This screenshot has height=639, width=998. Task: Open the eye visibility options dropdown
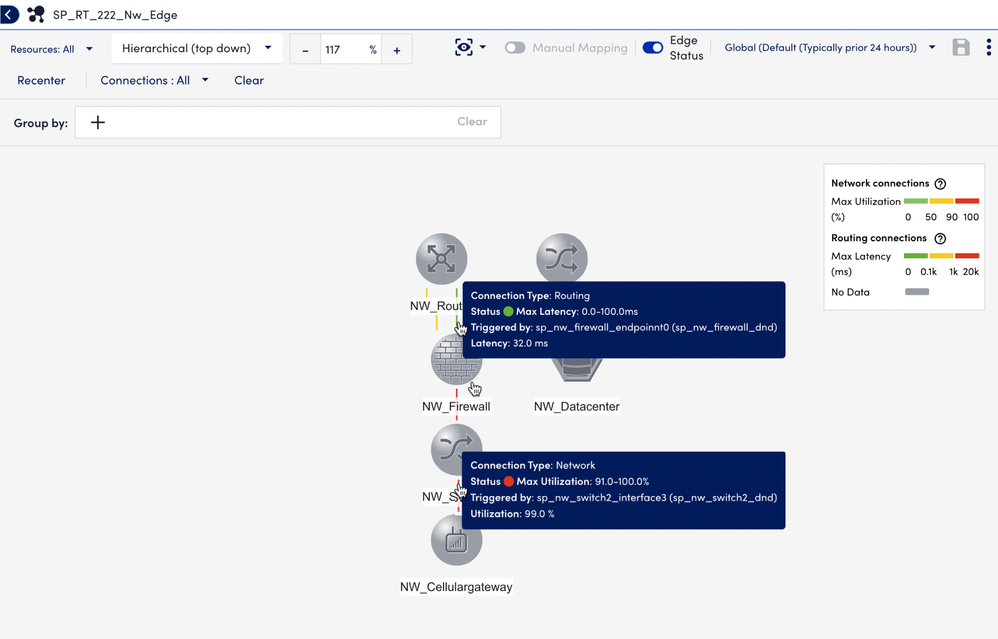(x=470, y=48)
